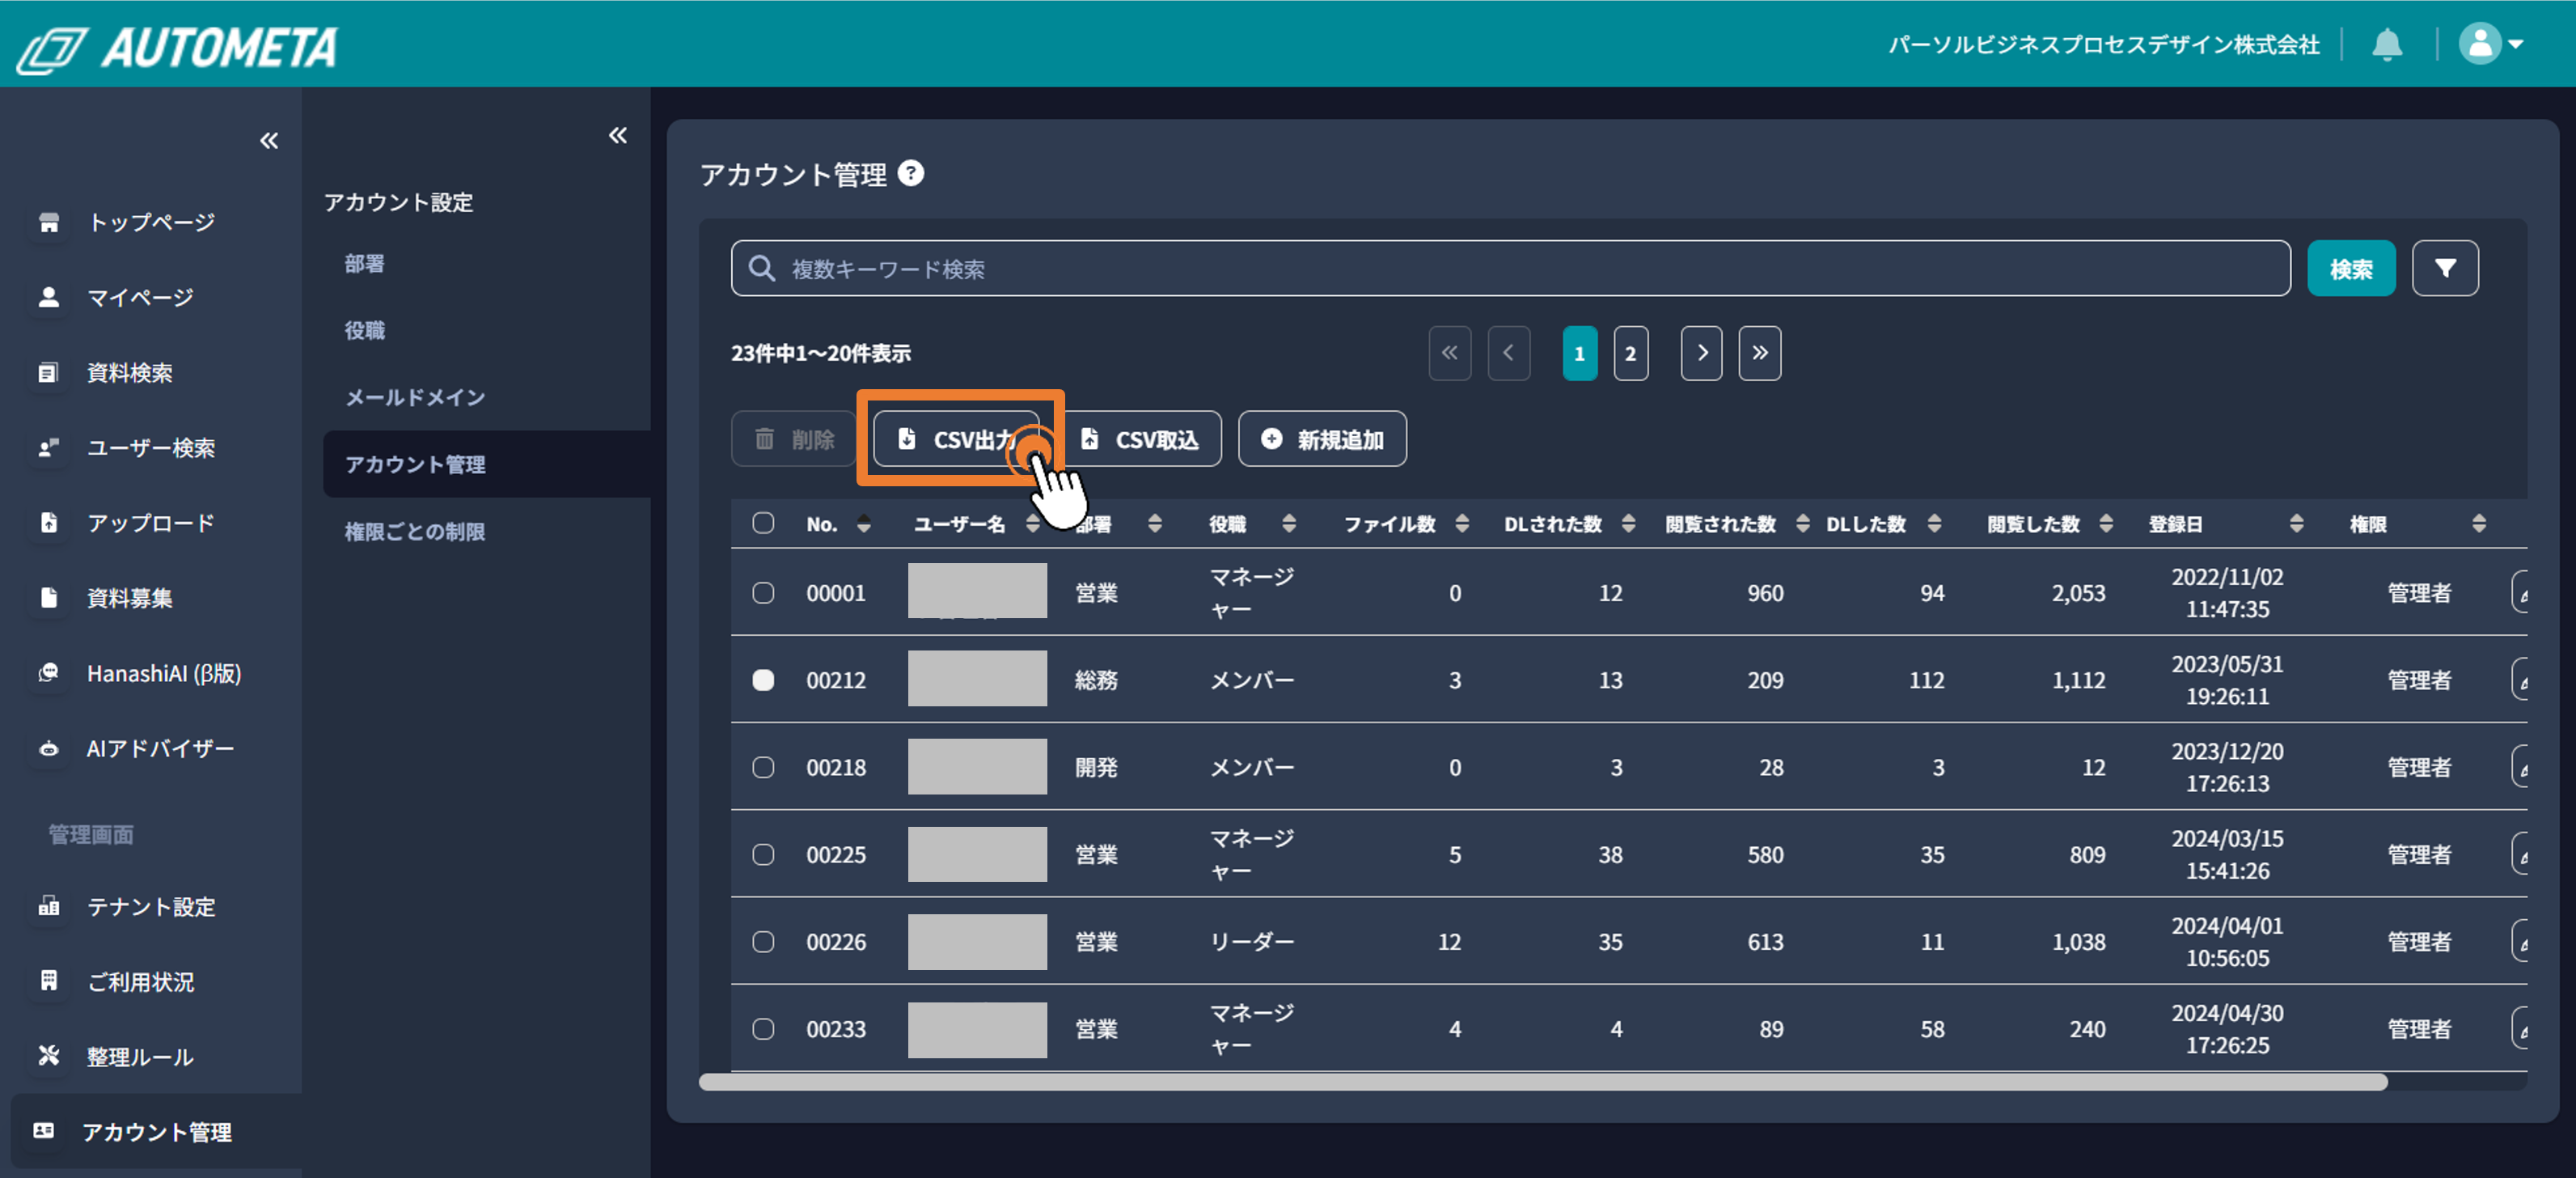Open AIアドバイザー in sidebar

[160, 748]
